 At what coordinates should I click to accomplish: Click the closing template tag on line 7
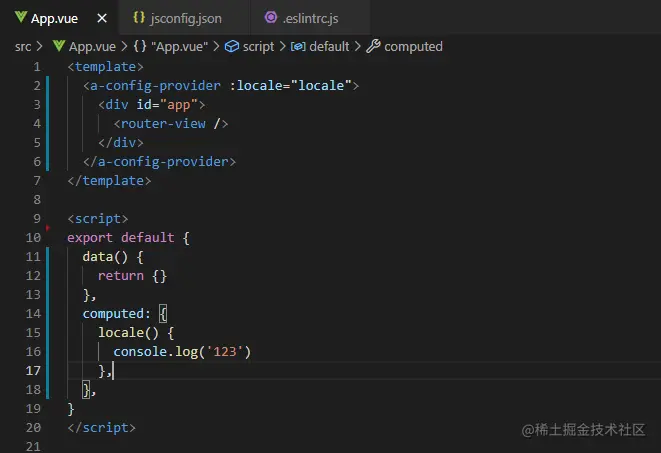(x=109, y=181)
